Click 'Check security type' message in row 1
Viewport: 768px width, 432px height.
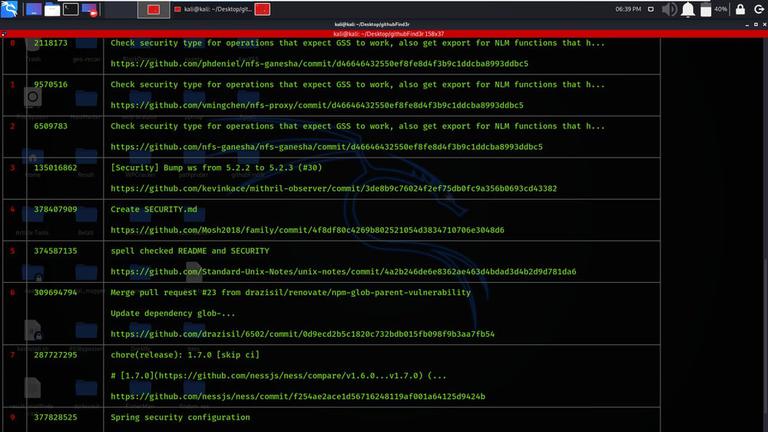358,85
